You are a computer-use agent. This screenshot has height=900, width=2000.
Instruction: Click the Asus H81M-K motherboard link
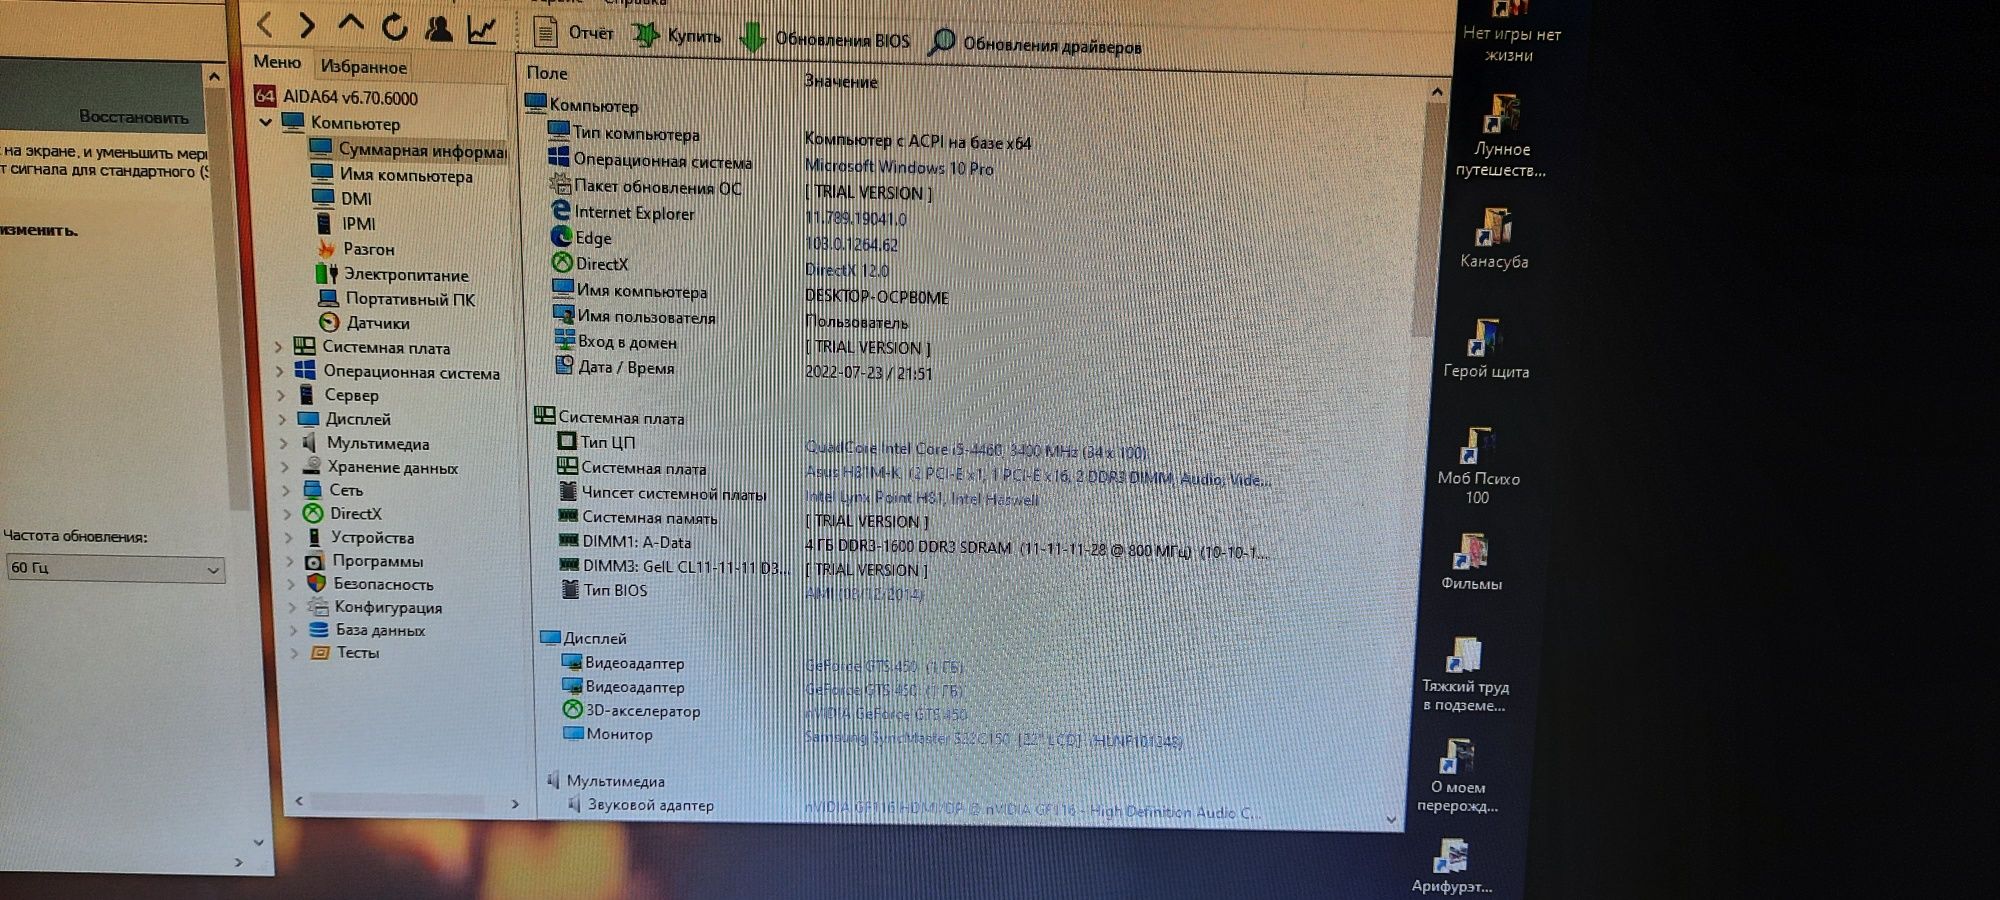coord(1038,477)
